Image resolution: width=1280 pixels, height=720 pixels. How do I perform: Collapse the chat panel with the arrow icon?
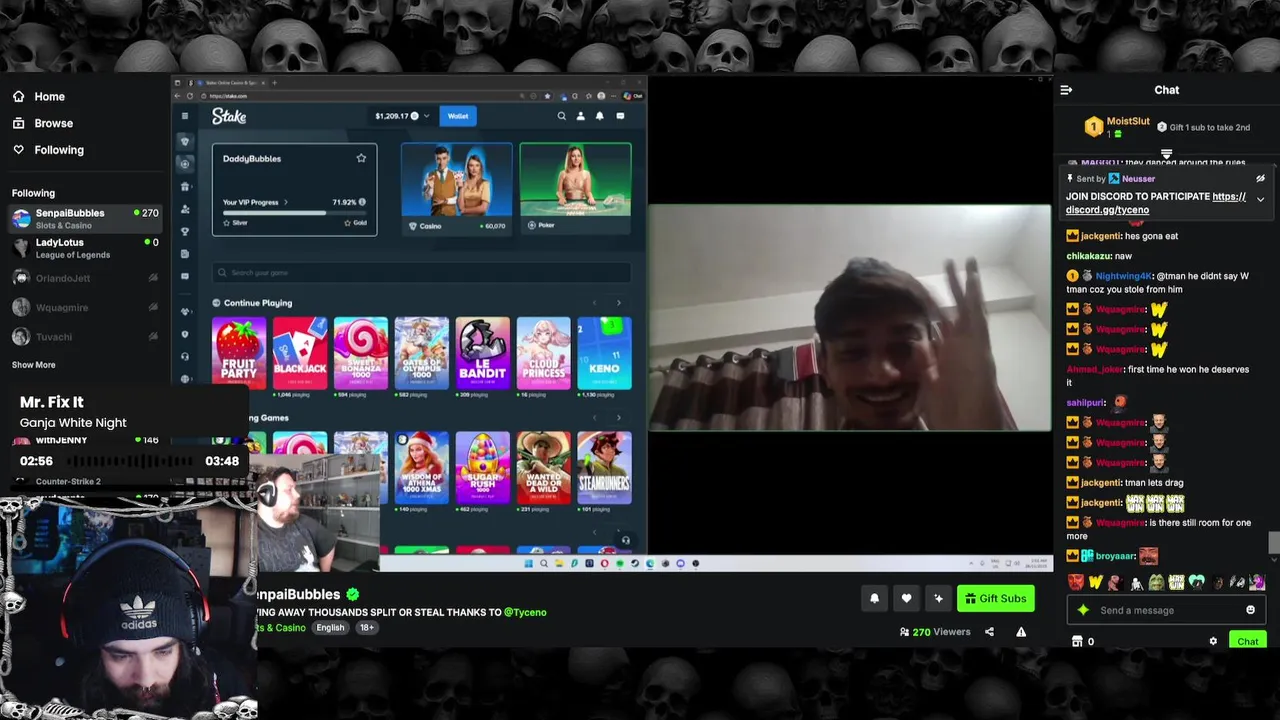[1066, 90]
